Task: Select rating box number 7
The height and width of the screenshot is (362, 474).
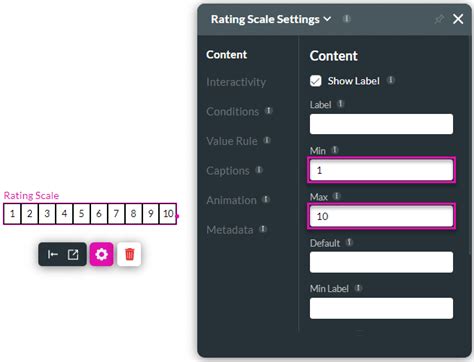Action: pos(116,213)
